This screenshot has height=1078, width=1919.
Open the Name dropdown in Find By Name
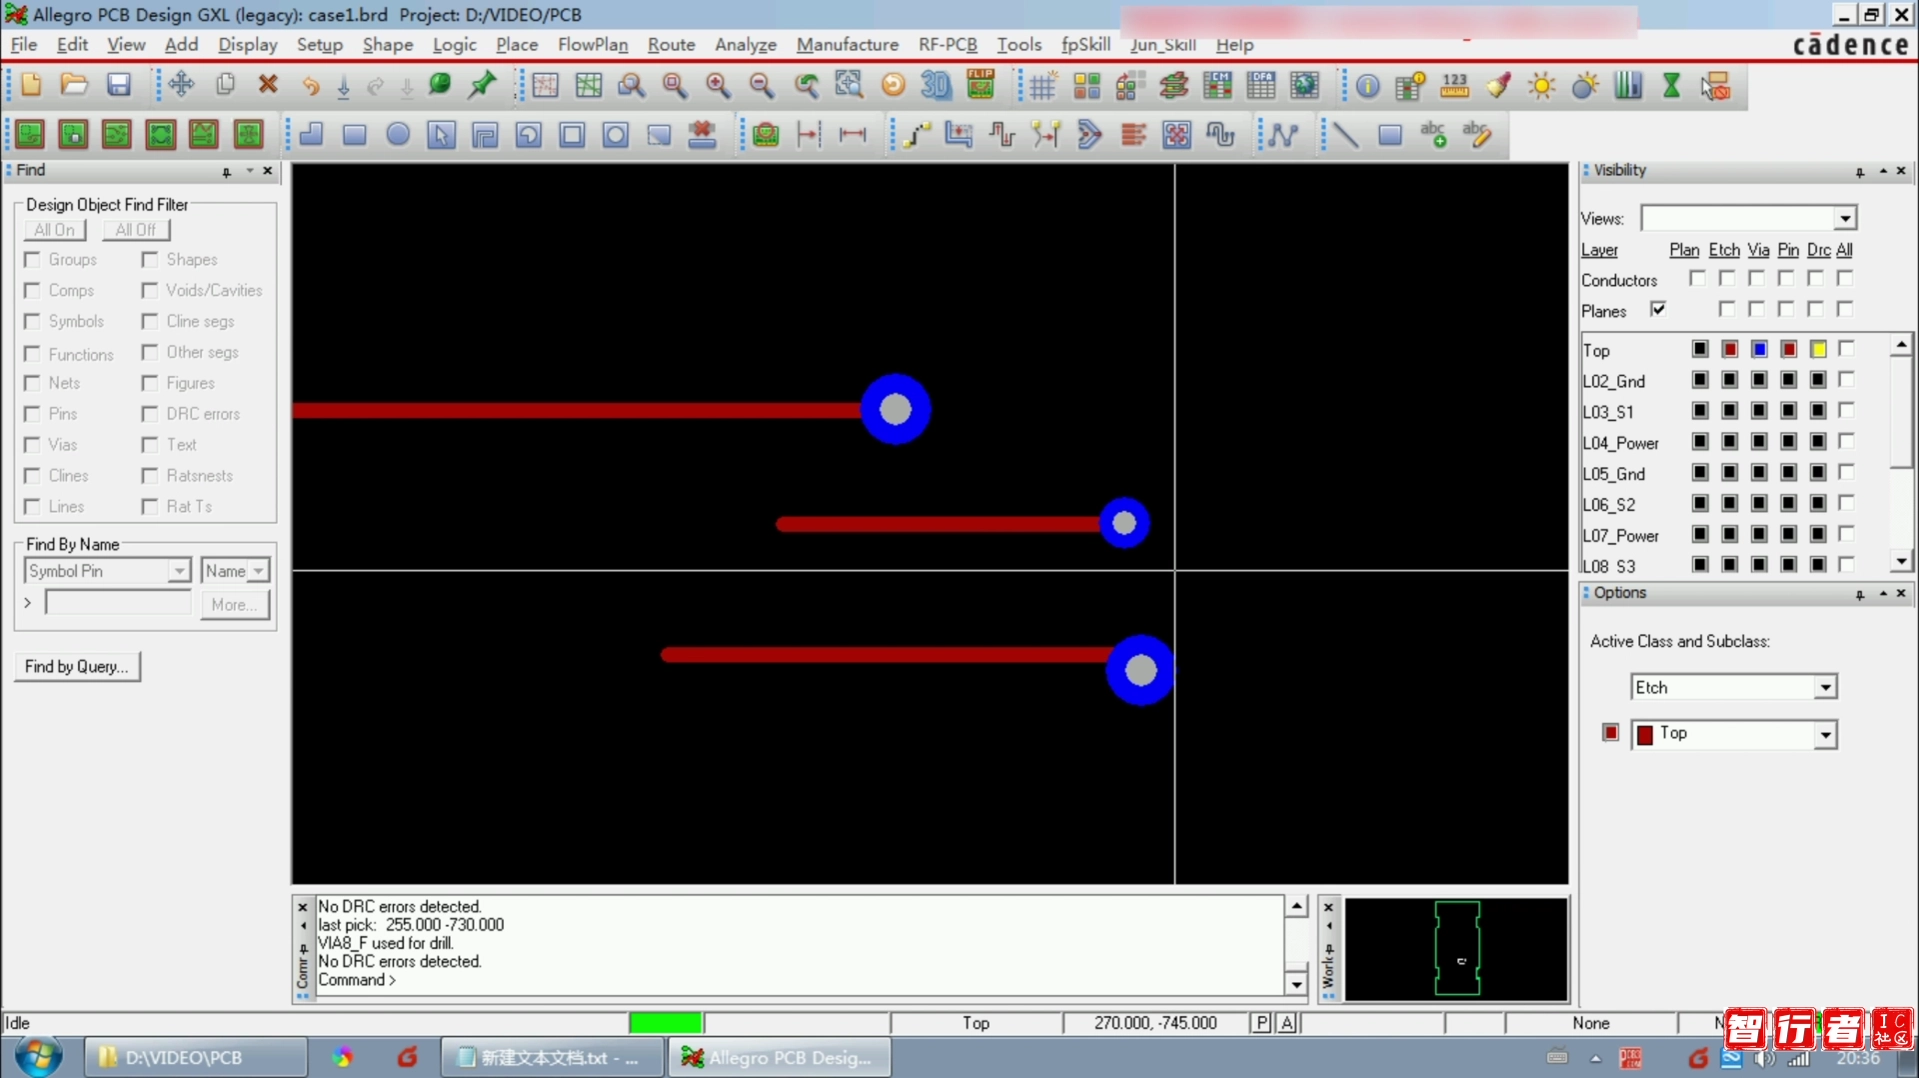click(258, 571)
